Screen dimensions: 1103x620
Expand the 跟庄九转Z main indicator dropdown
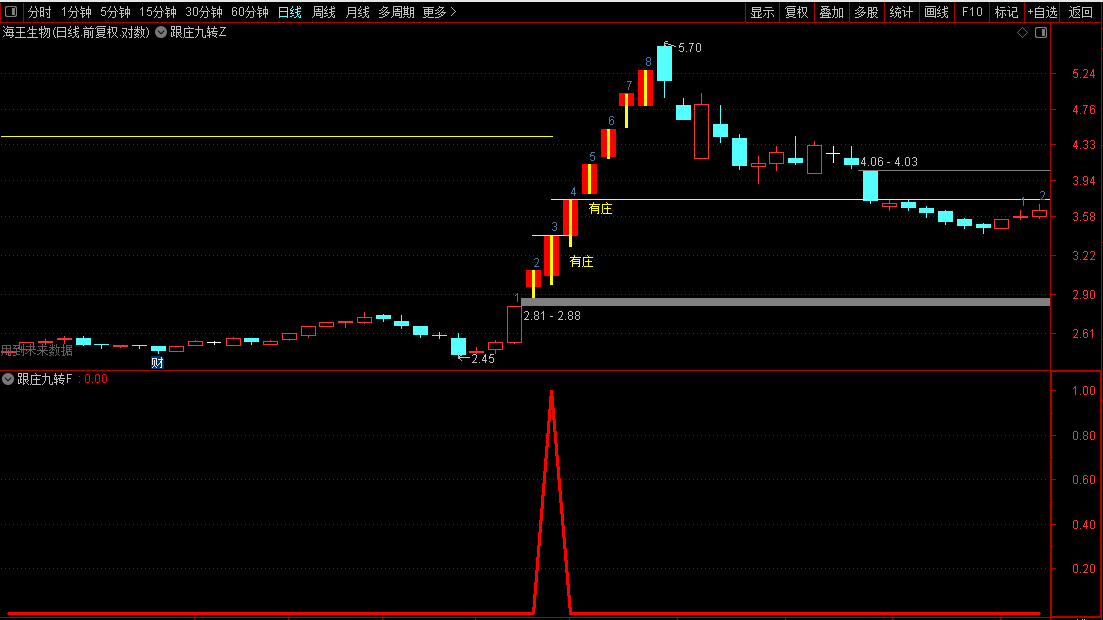(x=161, y=32)
